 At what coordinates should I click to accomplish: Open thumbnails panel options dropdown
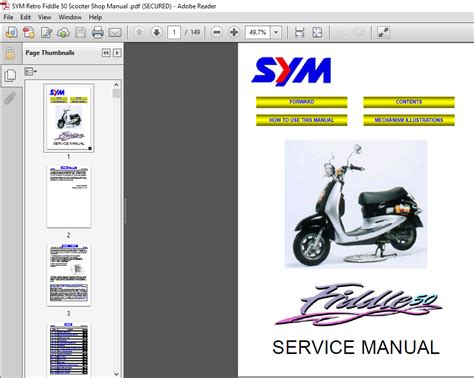pos(30,72)
